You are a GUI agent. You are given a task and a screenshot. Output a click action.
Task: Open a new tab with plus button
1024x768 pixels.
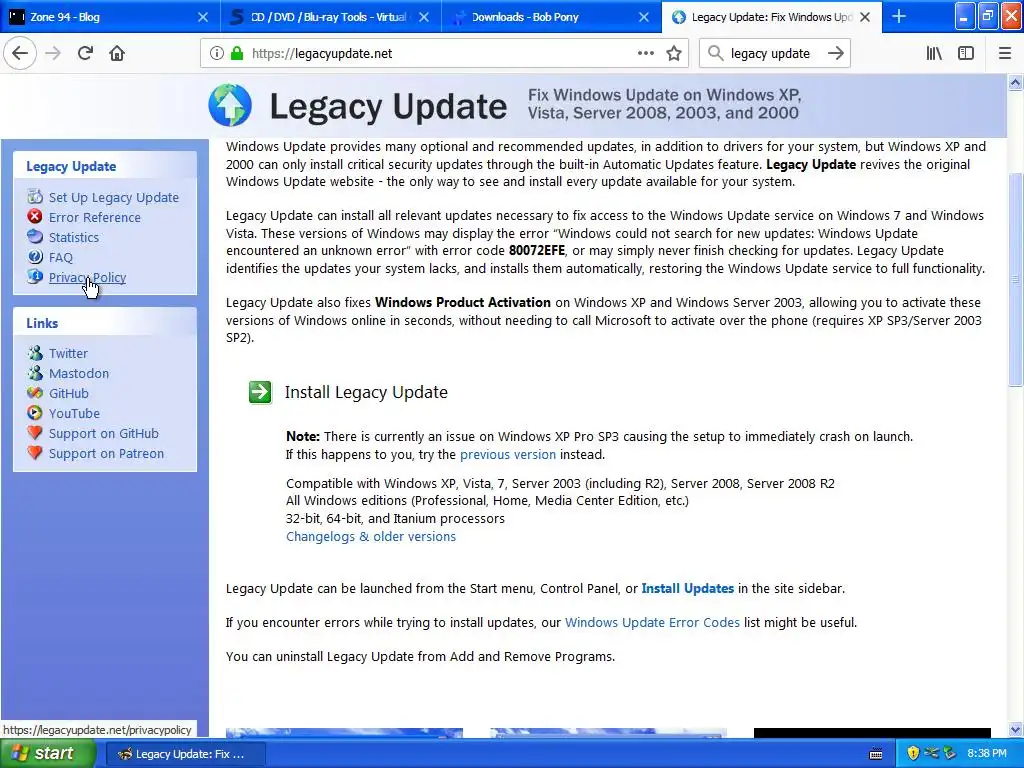coord(899,17)
